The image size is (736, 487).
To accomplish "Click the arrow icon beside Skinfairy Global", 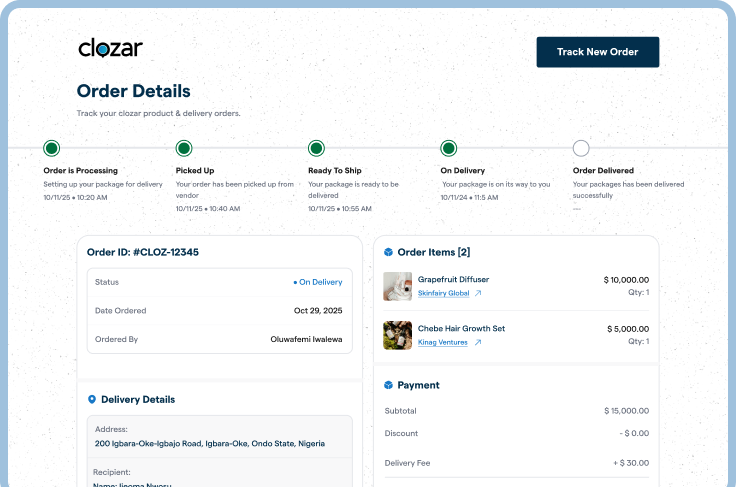I will coord(478,293).
